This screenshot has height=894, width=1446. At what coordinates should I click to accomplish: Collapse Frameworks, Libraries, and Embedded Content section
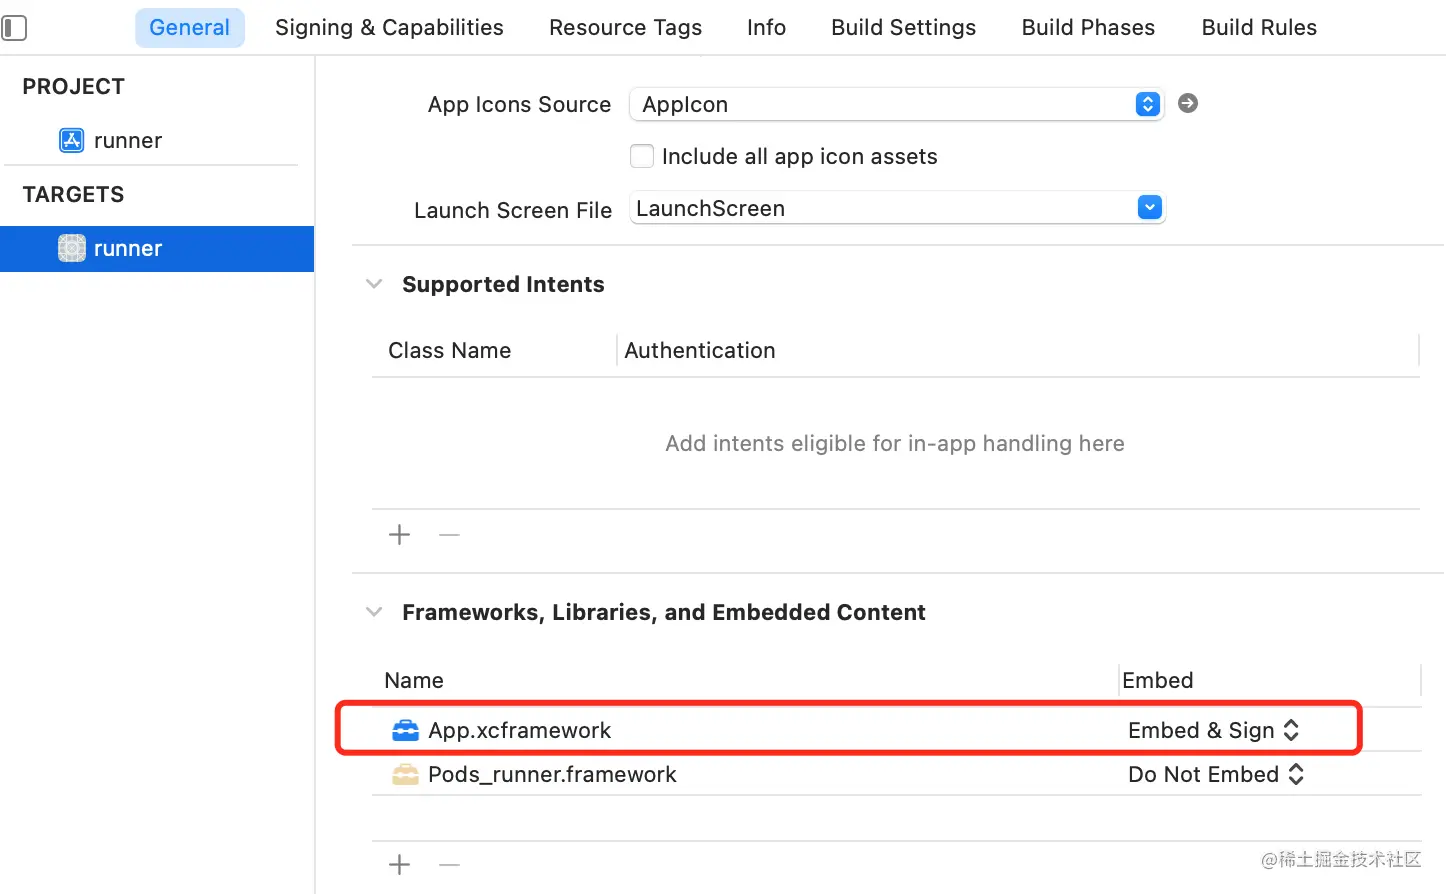point(374,612)
